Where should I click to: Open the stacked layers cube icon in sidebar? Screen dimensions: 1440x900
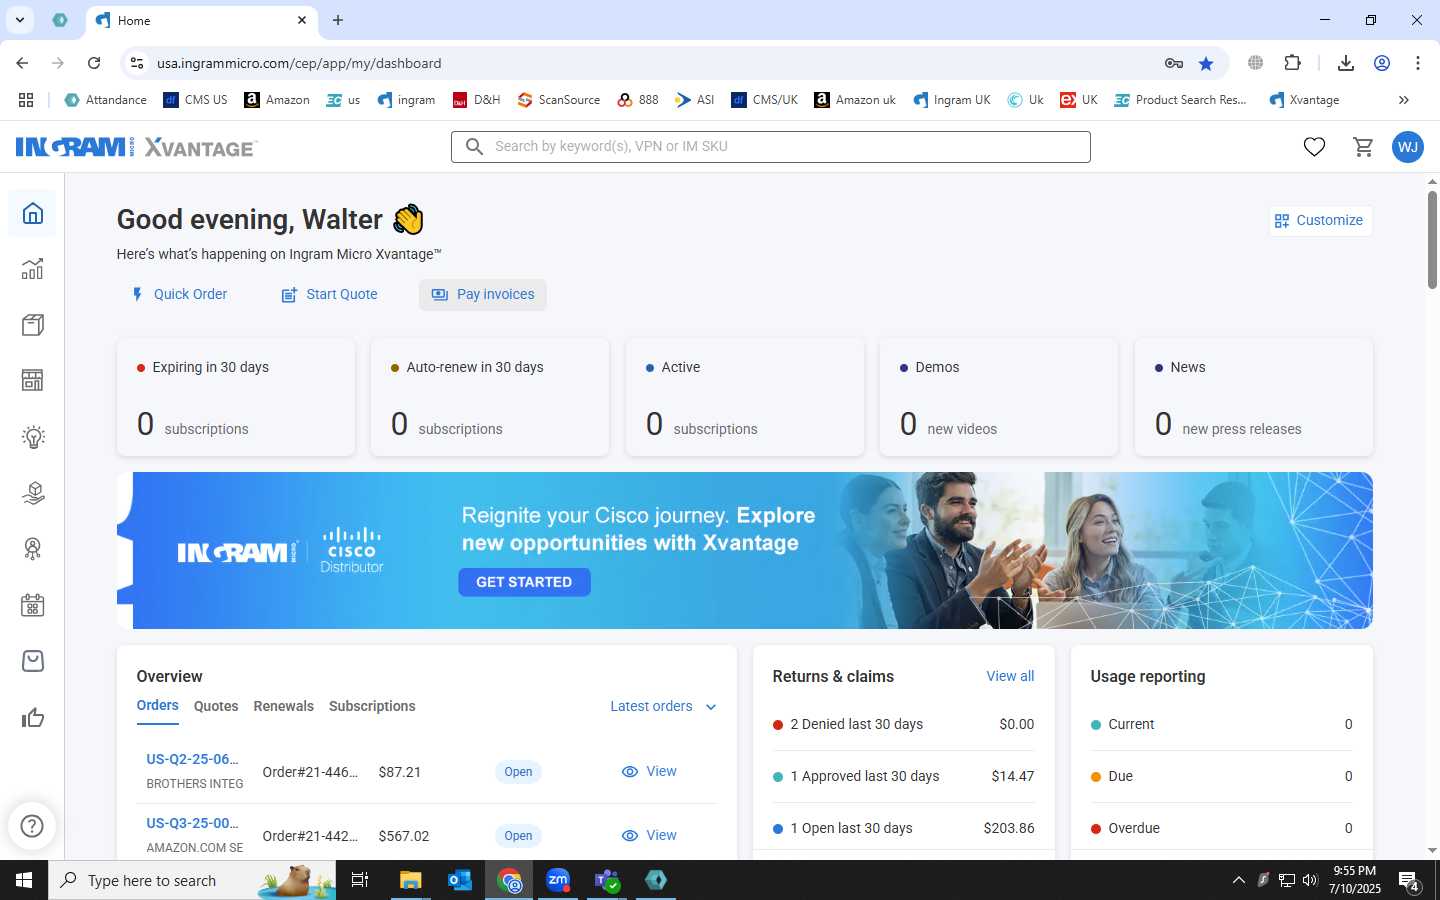click(x=33, y=493)
